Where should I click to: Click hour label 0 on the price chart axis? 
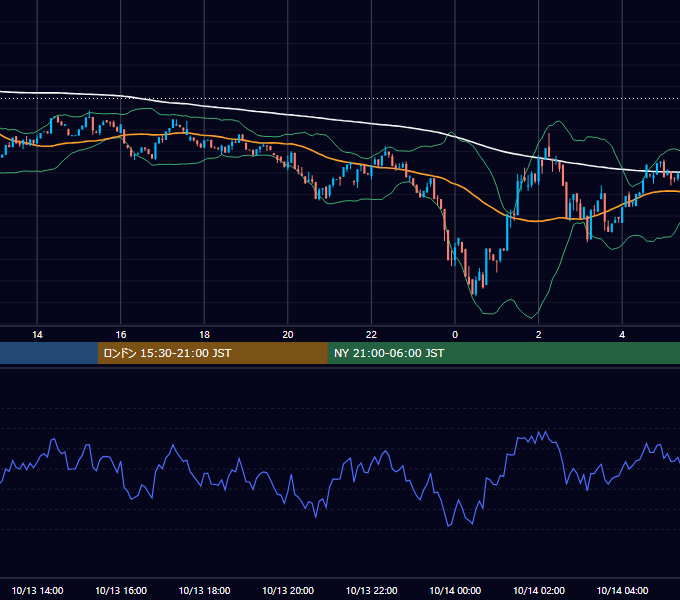[455, 335]
